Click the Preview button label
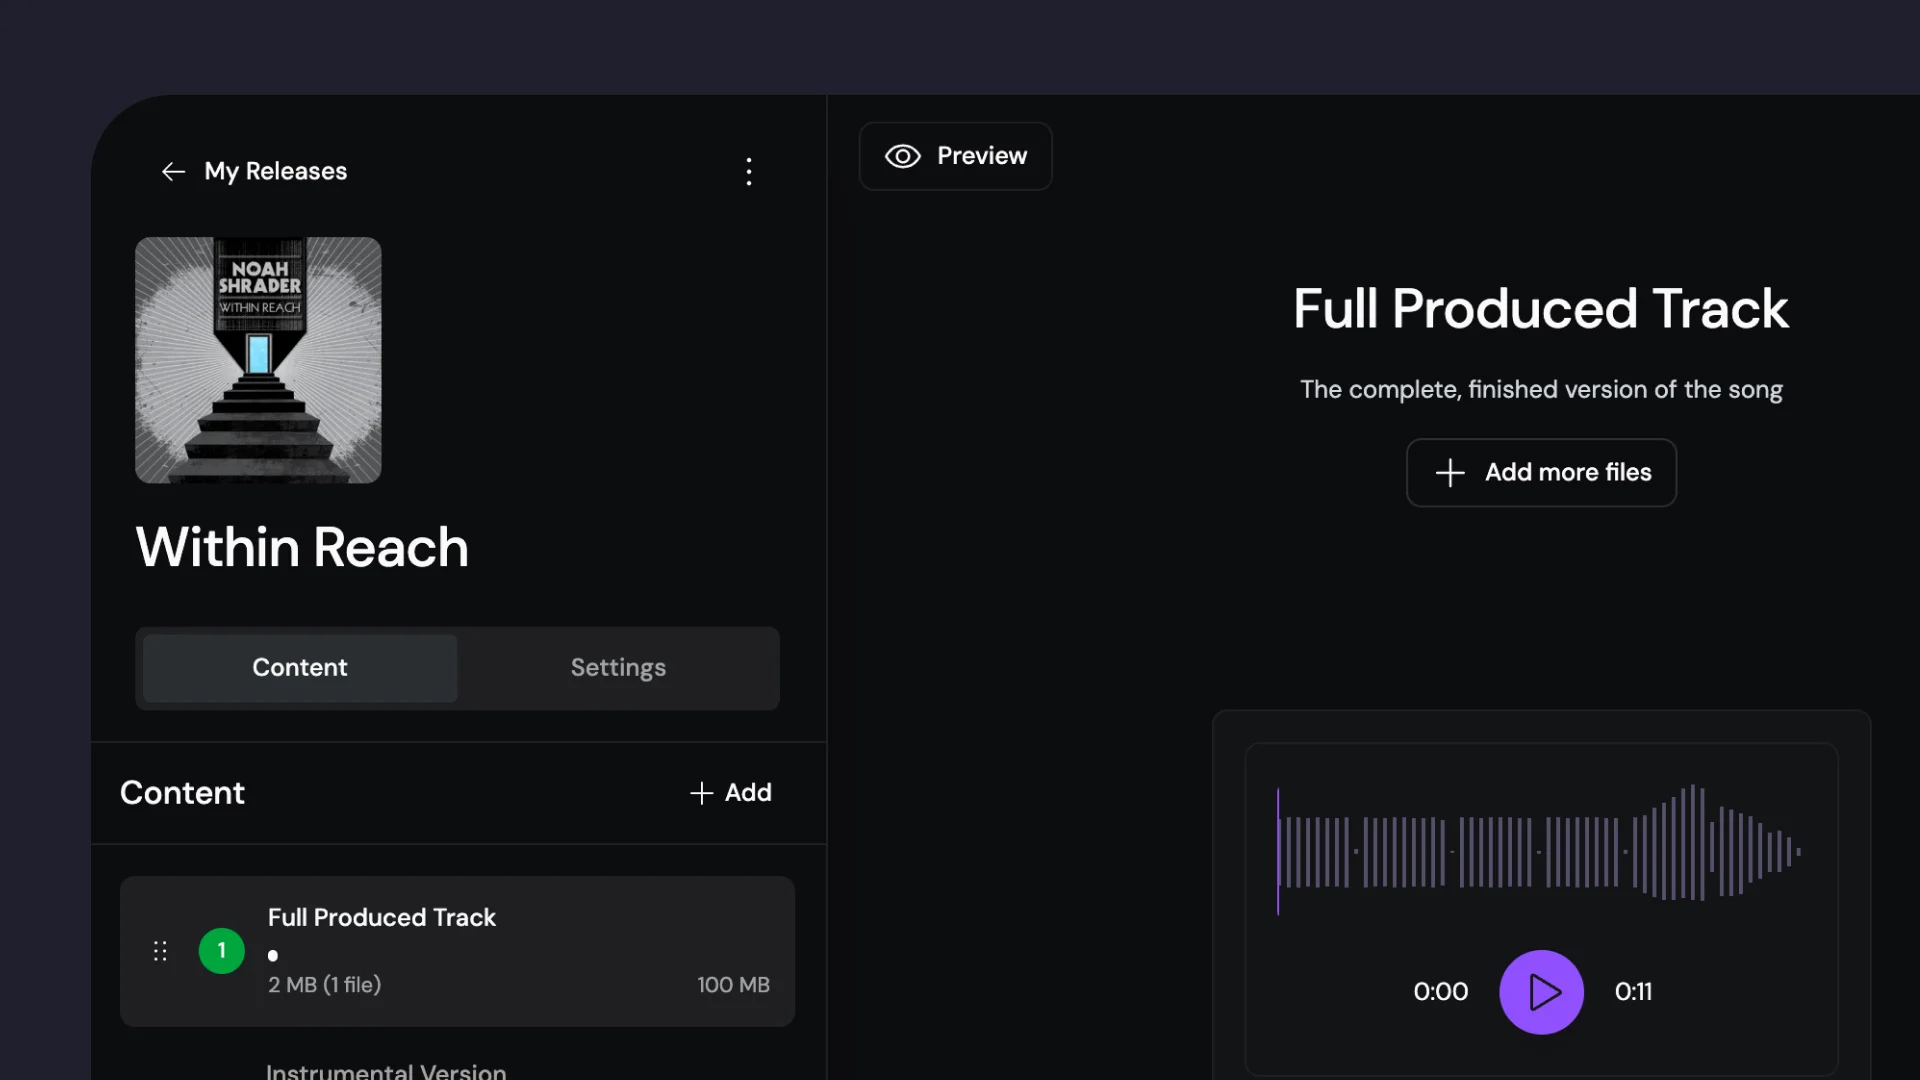The width and height of the screenshot is (1920, 1080). 981,157
